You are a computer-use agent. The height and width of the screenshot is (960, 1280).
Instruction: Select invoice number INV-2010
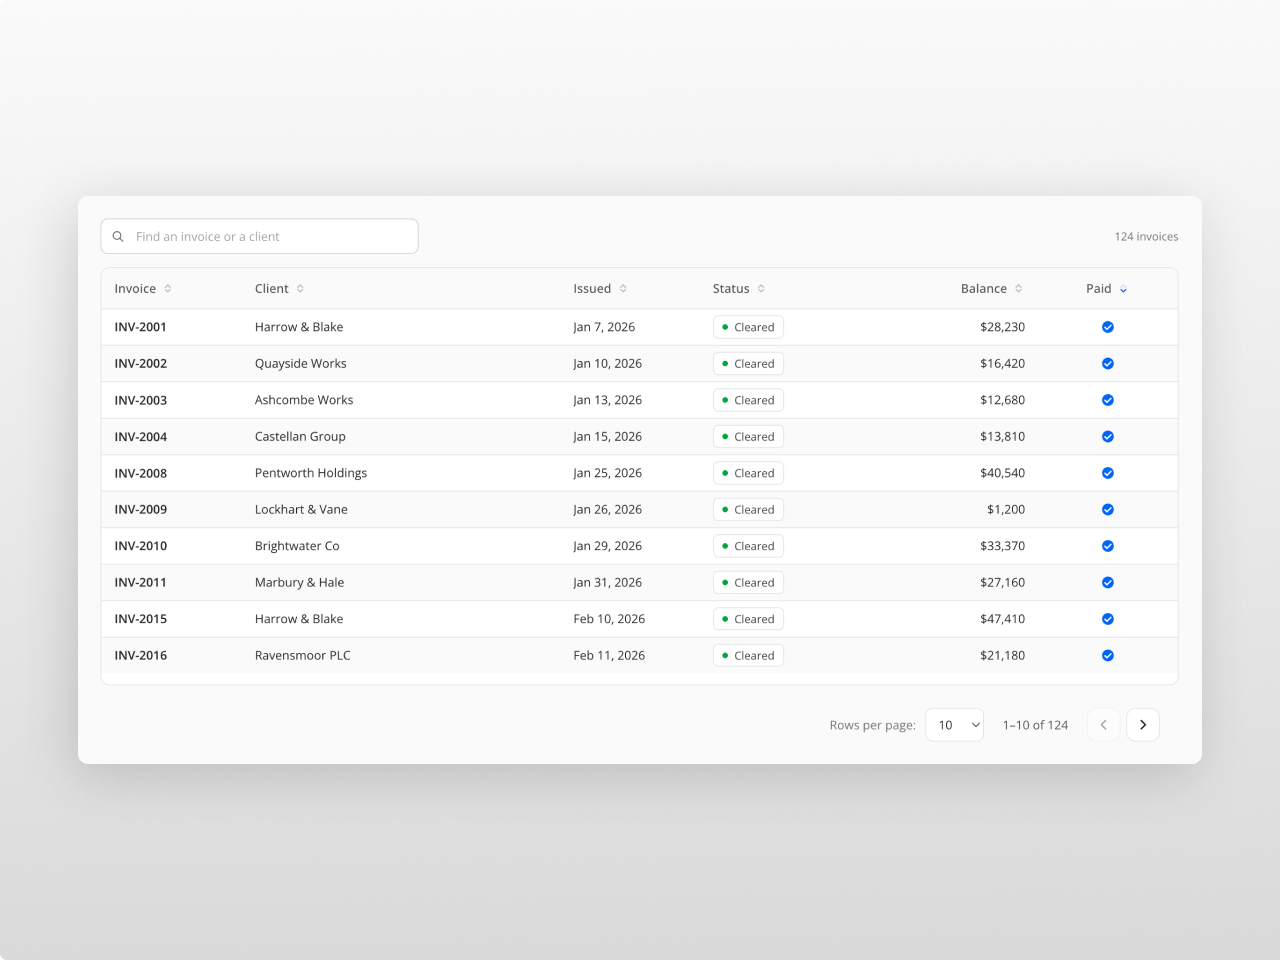(140, 546)
